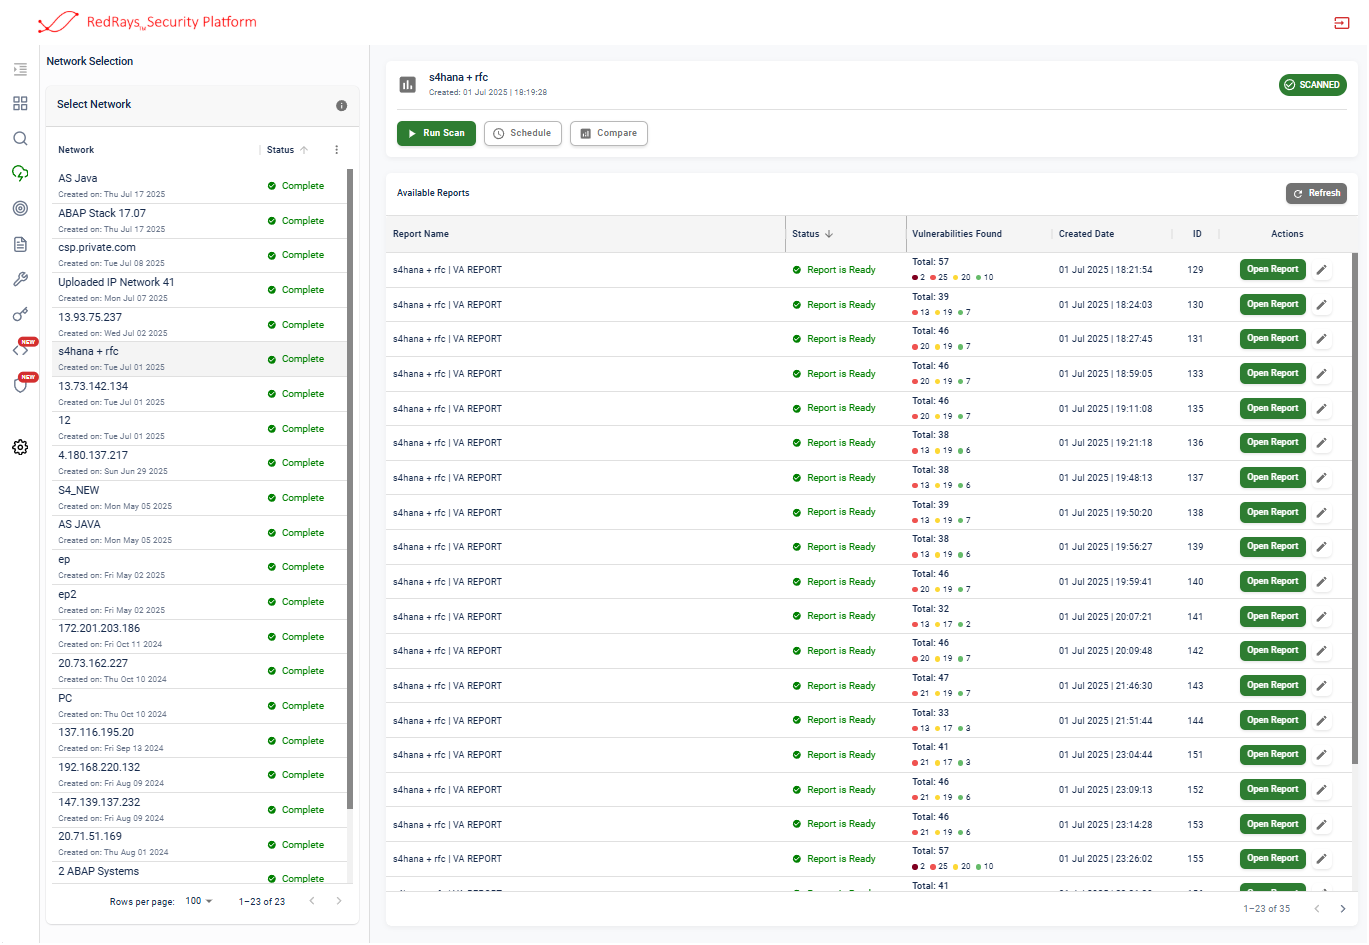Open Report for ID 141
Image resolution: width=1369 pixels, height=945 pixels.
[1272, 616]
